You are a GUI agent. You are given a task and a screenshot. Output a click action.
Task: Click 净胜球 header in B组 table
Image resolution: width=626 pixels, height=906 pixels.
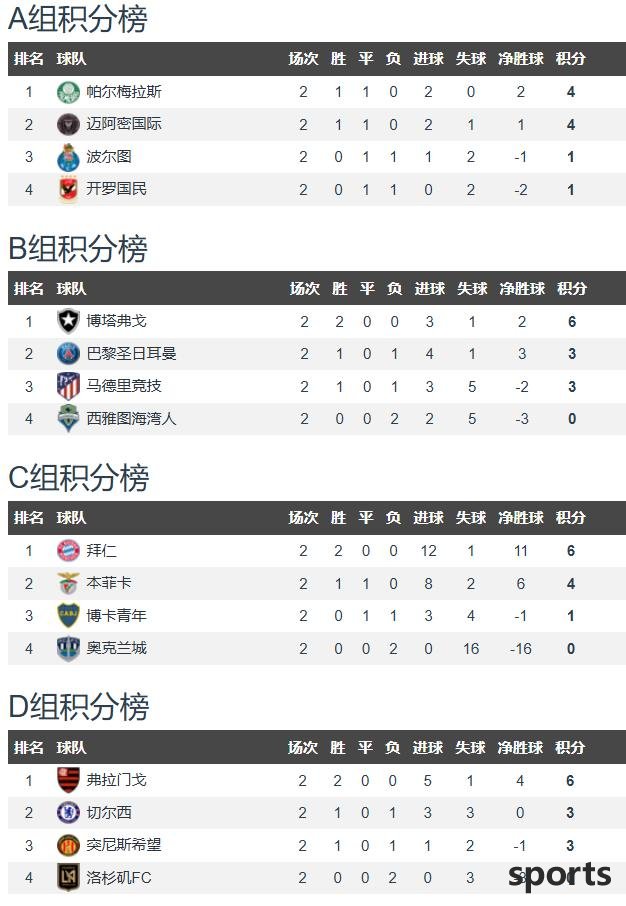point(522,288)
